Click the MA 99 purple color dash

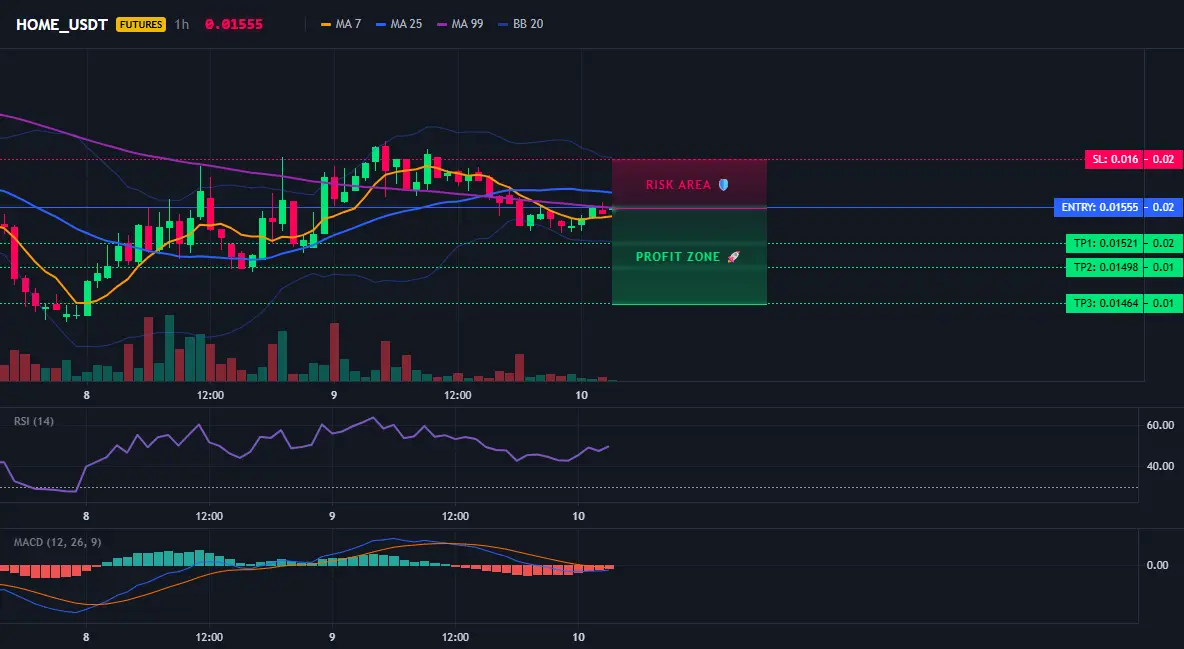click(442, 25)
